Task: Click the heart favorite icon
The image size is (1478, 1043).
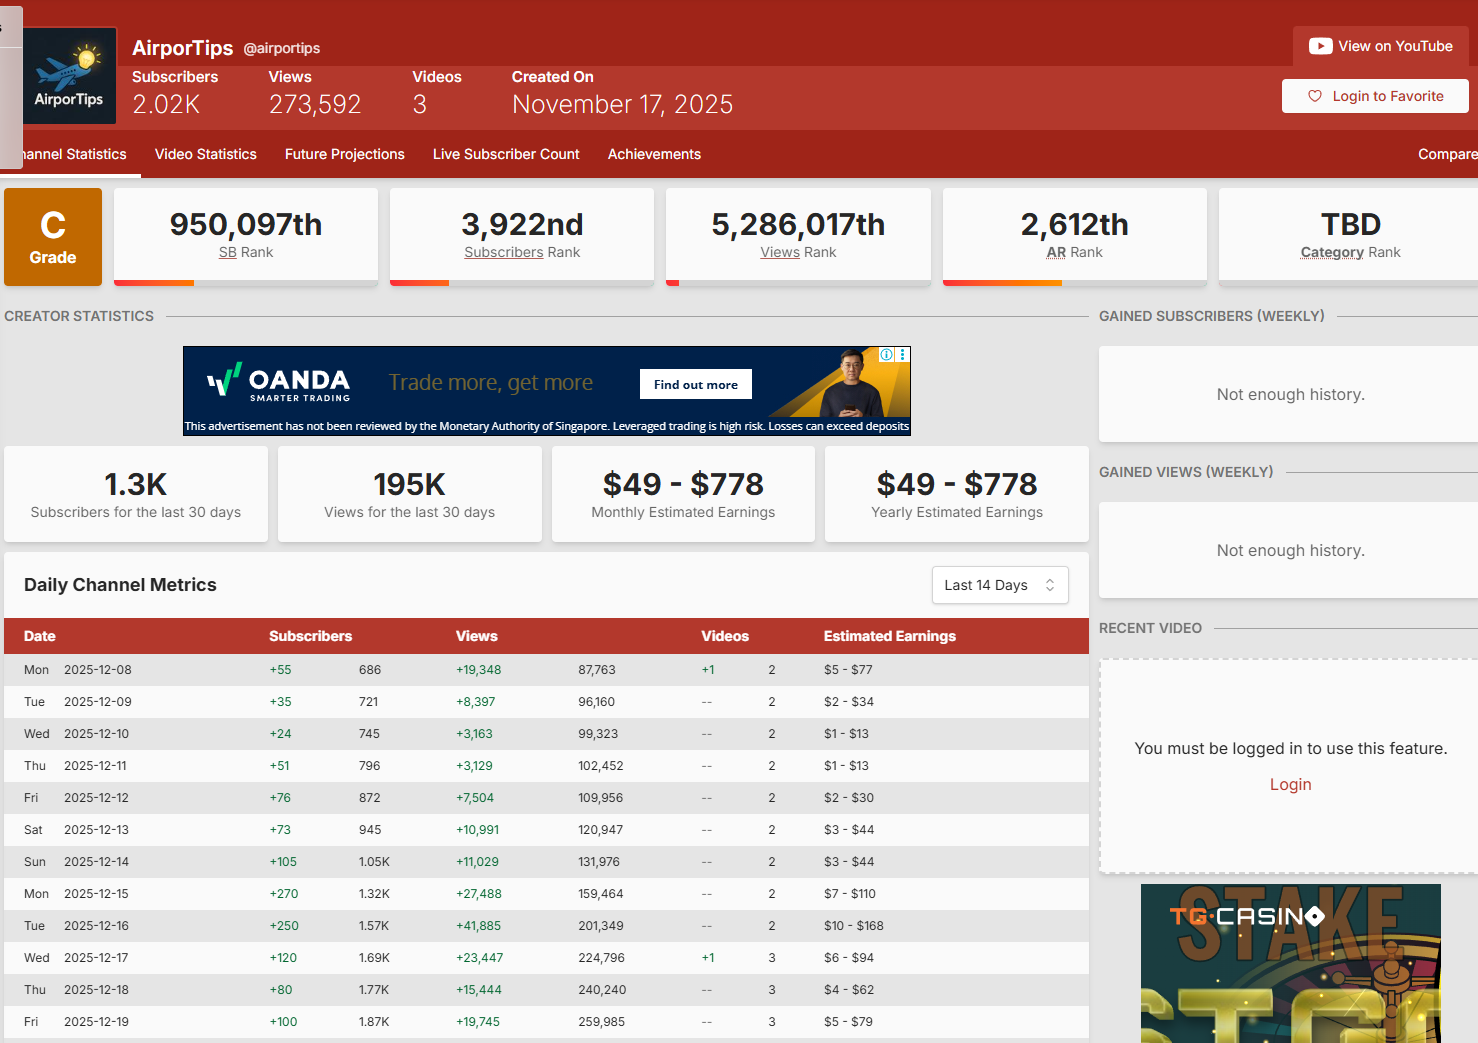Action: tap(1315, 96)
